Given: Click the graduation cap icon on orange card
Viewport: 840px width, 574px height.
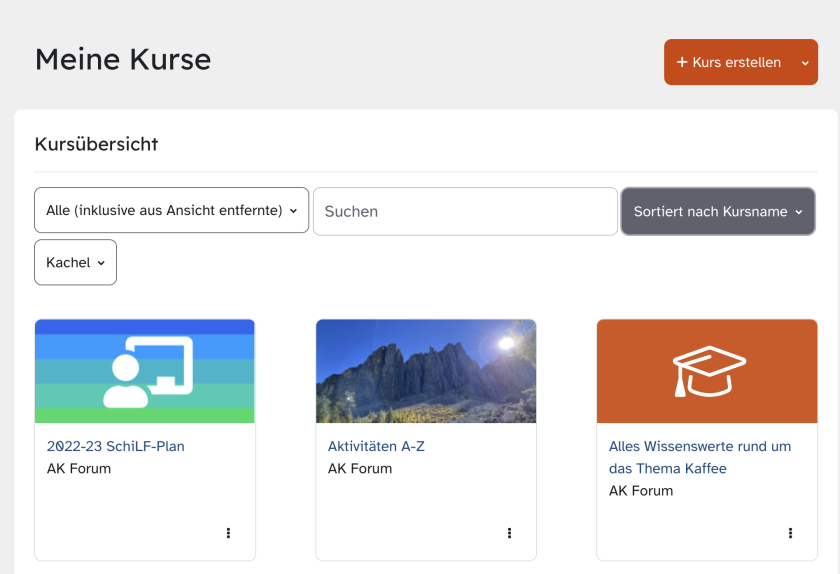Looking at the screenshot, I should tap(707, 371).
